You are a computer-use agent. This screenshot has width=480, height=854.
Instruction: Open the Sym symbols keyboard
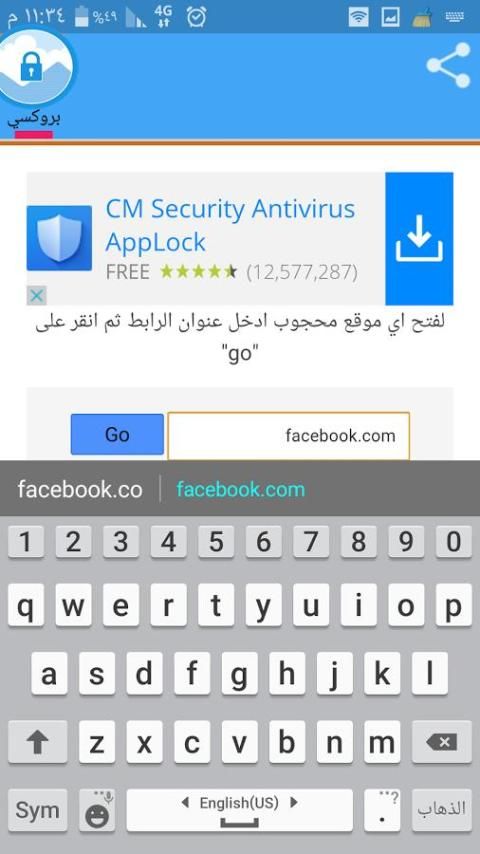[38, 810]
